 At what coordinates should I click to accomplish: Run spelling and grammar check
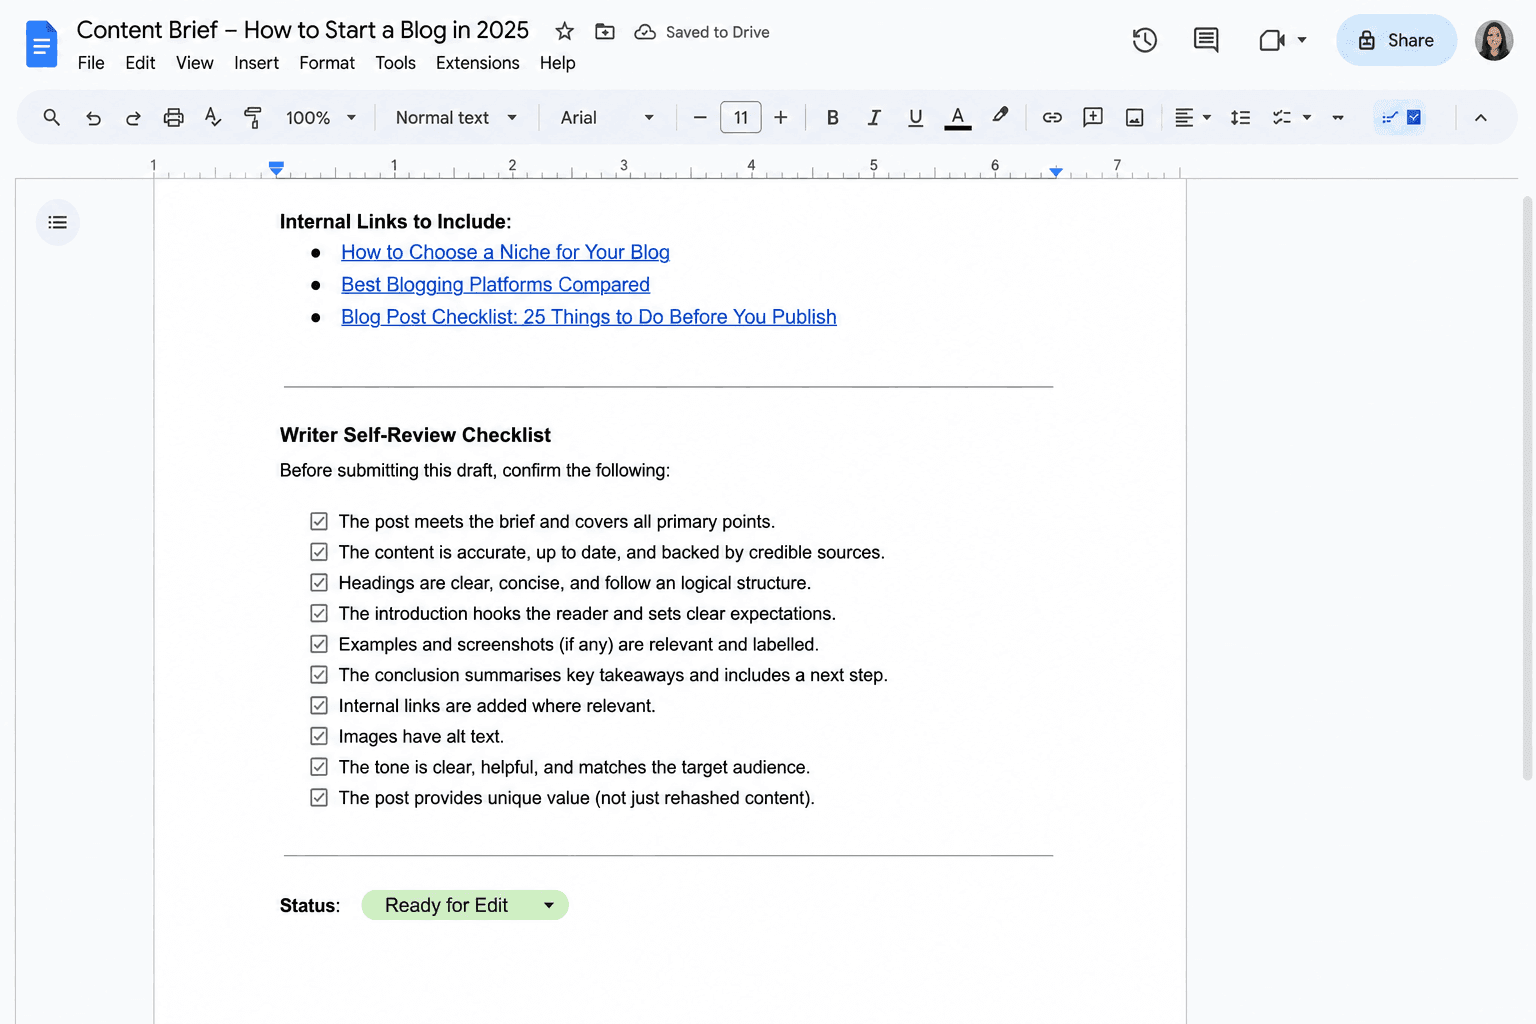213,117
